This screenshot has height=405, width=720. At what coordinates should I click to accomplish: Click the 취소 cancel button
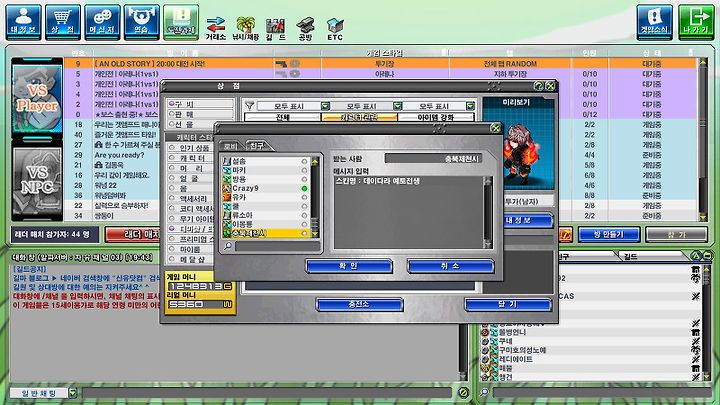tap(450, 266)
